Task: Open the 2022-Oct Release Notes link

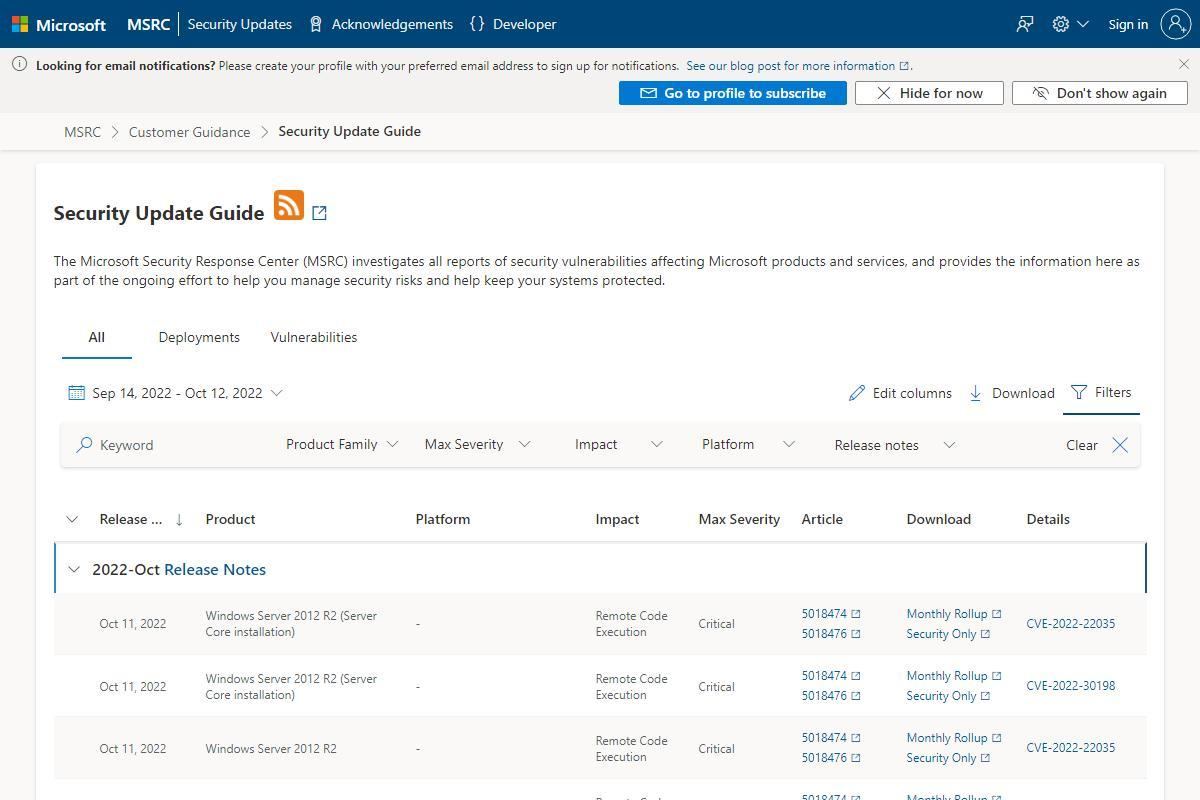Action: [215, 569]
